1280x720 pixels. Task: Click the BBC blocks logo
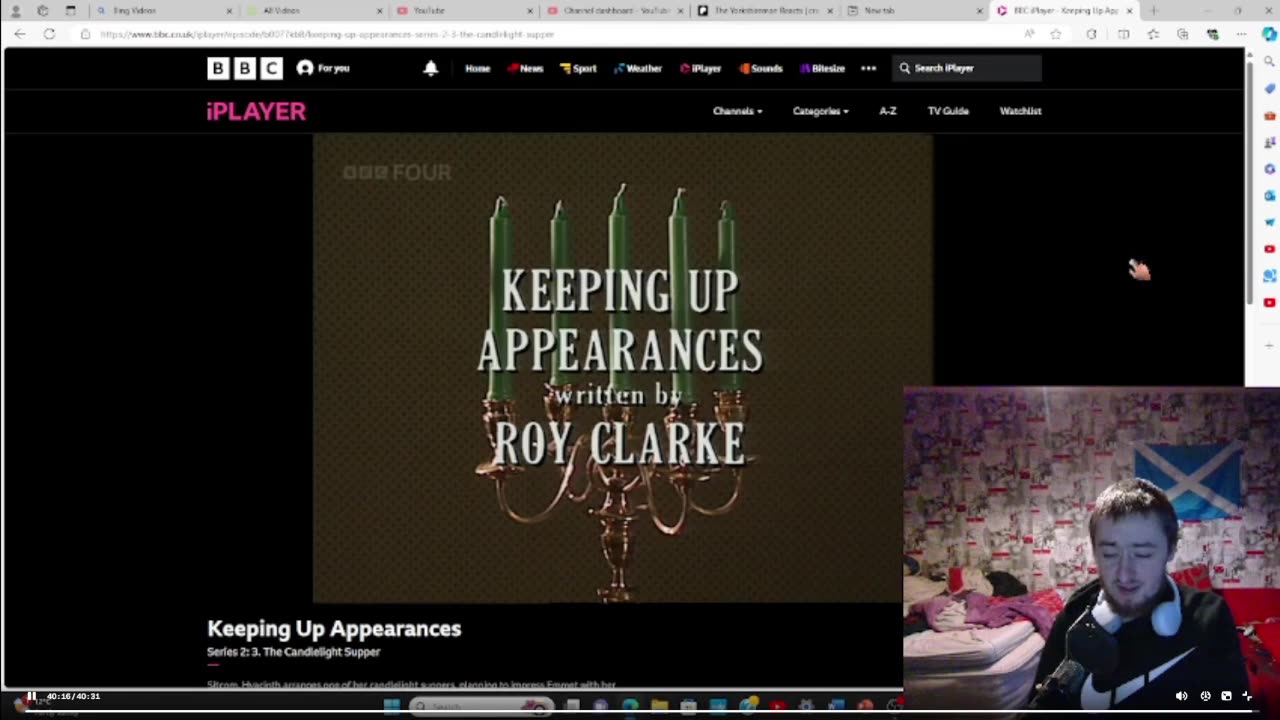pos(245,68)
